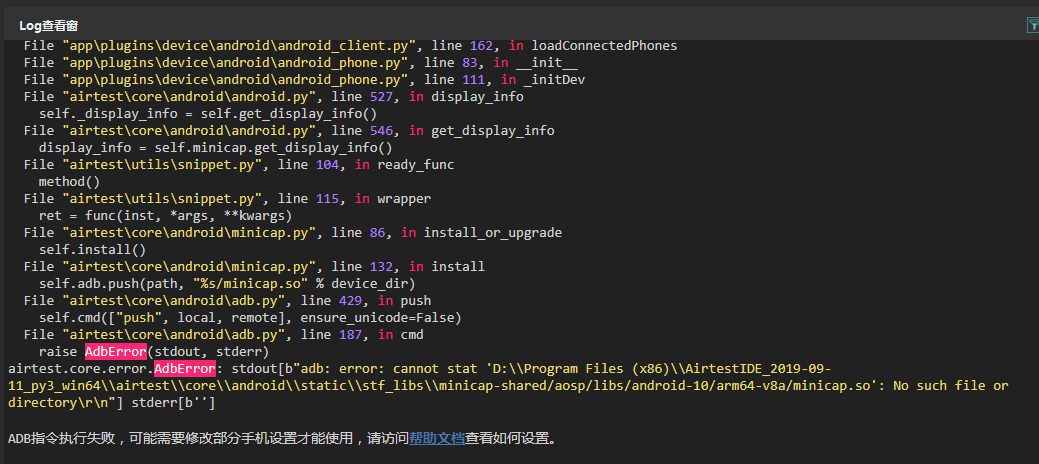Click the android.py line 546 get_display_info row
The image size is (1039, 464).
(289, 131)
